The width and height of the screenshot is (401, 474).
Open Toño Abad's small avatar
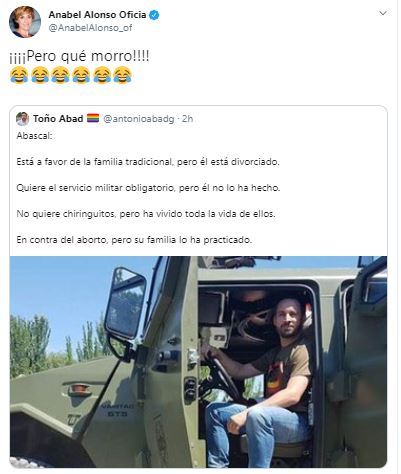pos(22,119)
